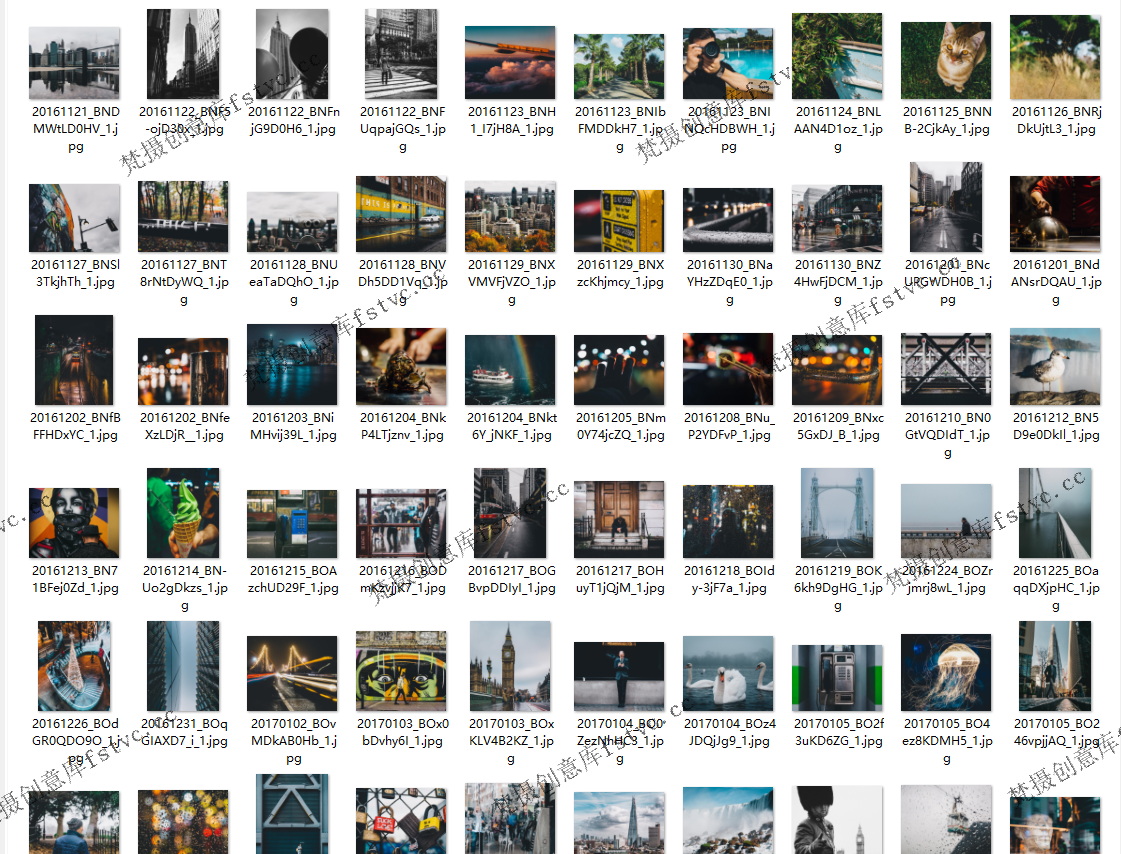The width and height of the screenshot is (1121, 854).
Task: Select seagull photo 20161212_BN5D9e0DkIl_1.jpg
Action: [x=1055, y=367]
